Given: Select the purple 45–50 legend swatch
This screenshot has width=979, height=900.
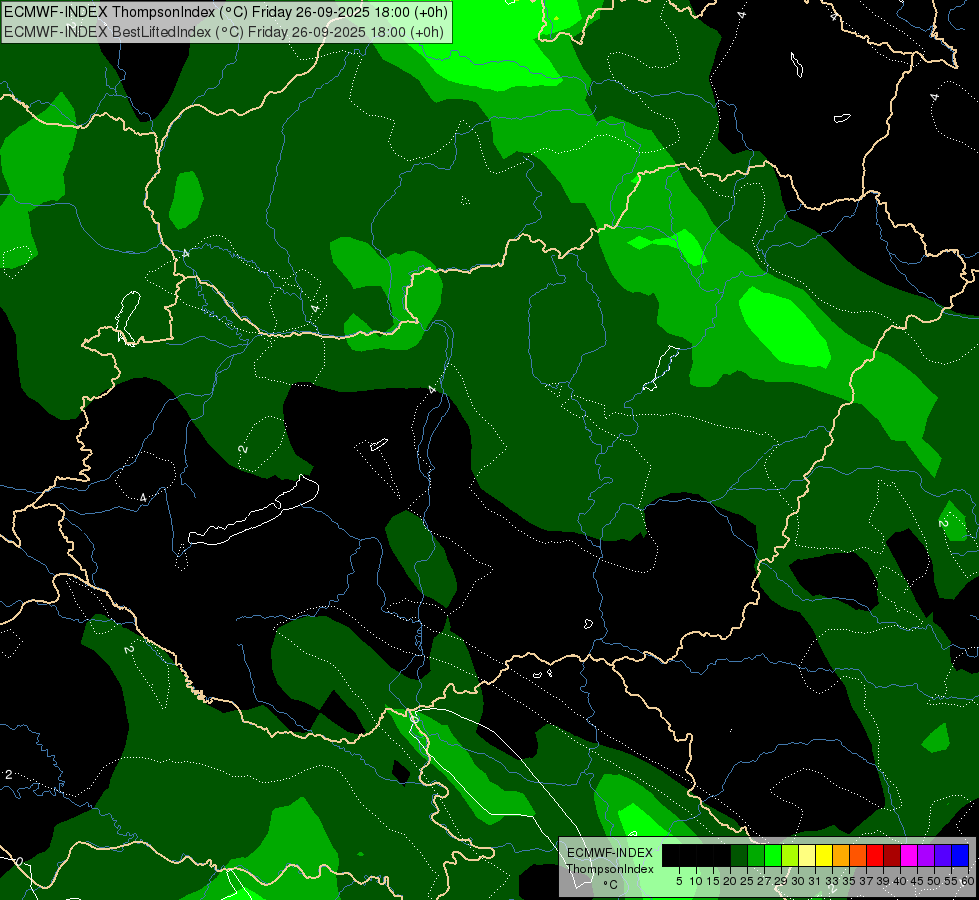Looking at the screenshot, I should point(926,855).
